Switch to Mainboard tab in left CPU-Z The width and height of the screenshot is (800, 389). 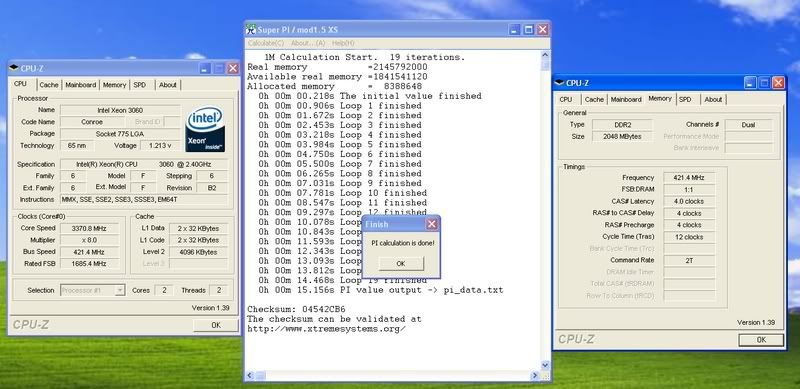(81, 85)
